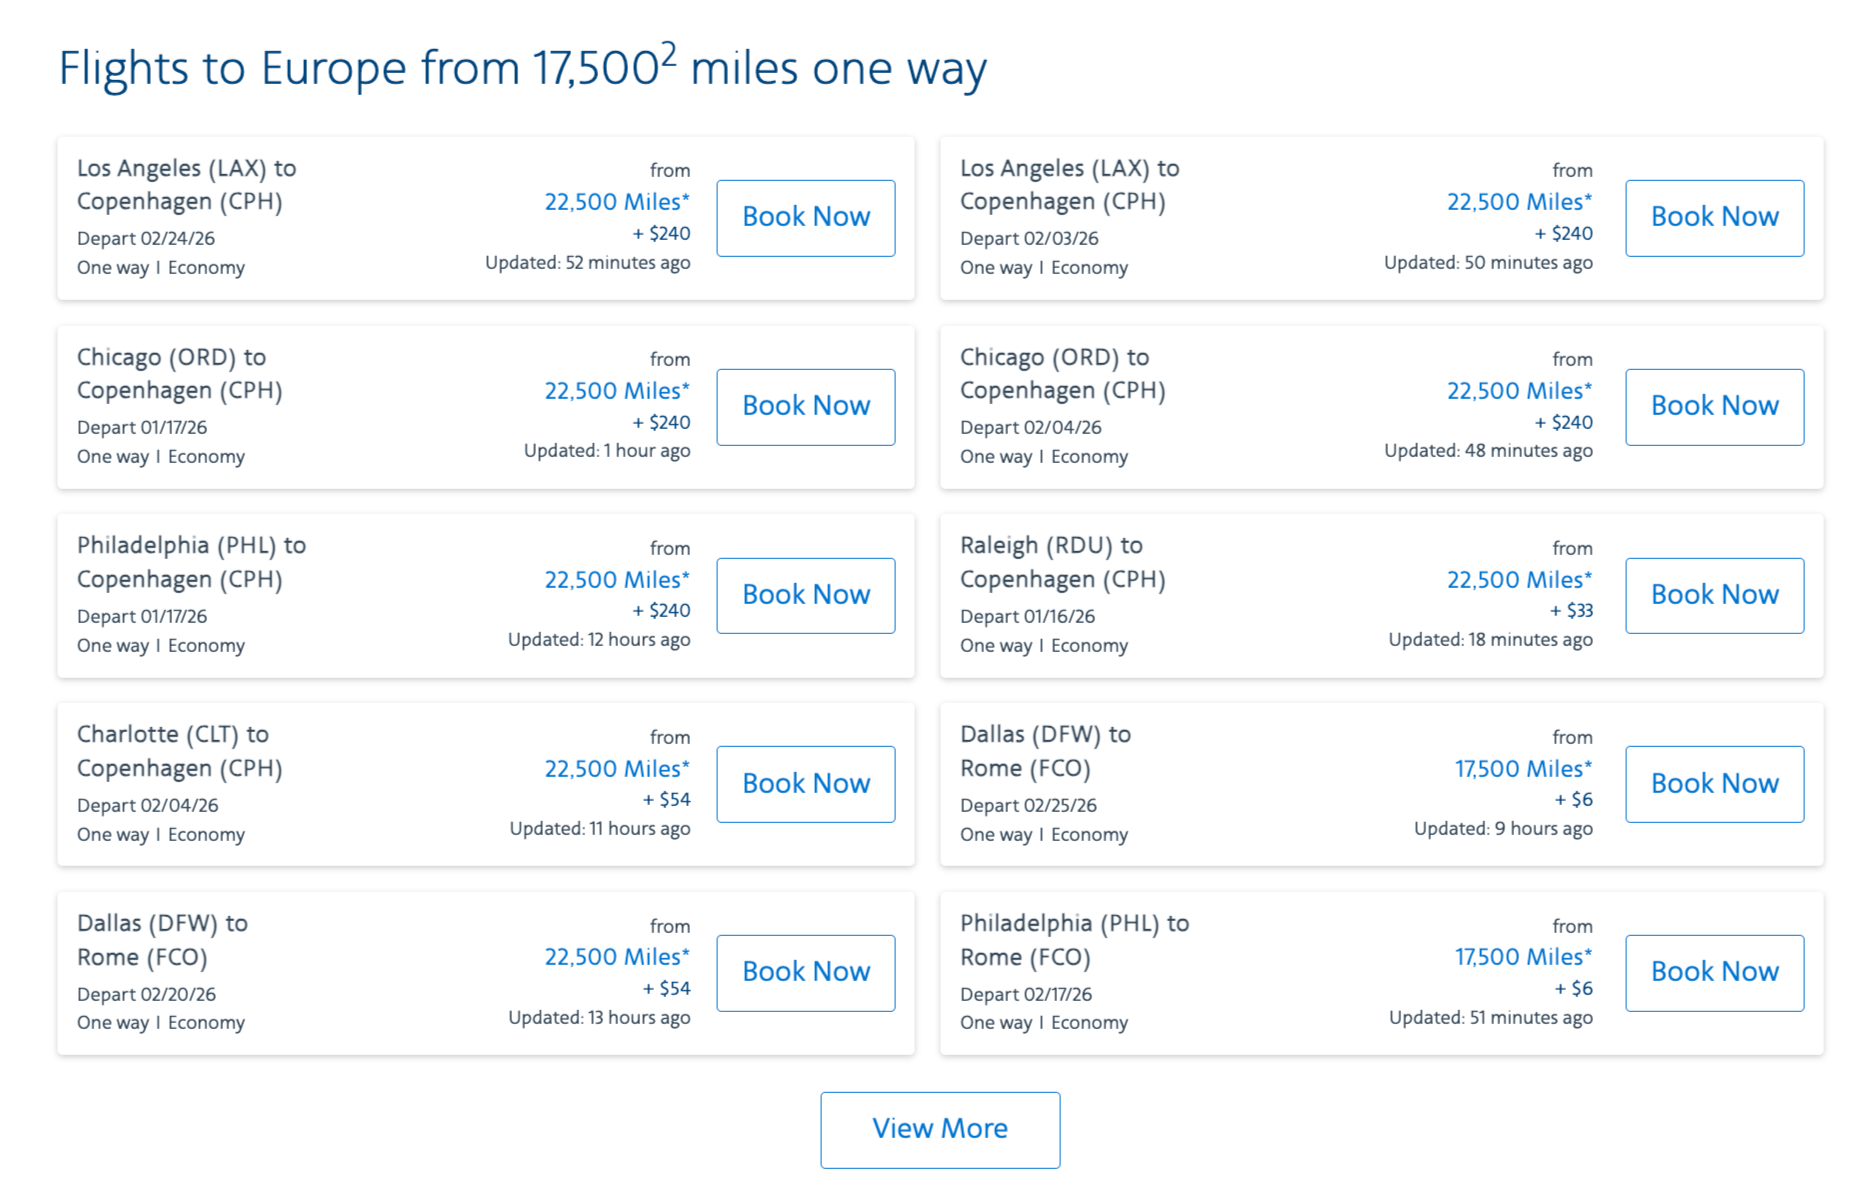Click the Flights to Europe heading
Viewport: 1876px width, 1188px height.
click(x=522, y=69)
